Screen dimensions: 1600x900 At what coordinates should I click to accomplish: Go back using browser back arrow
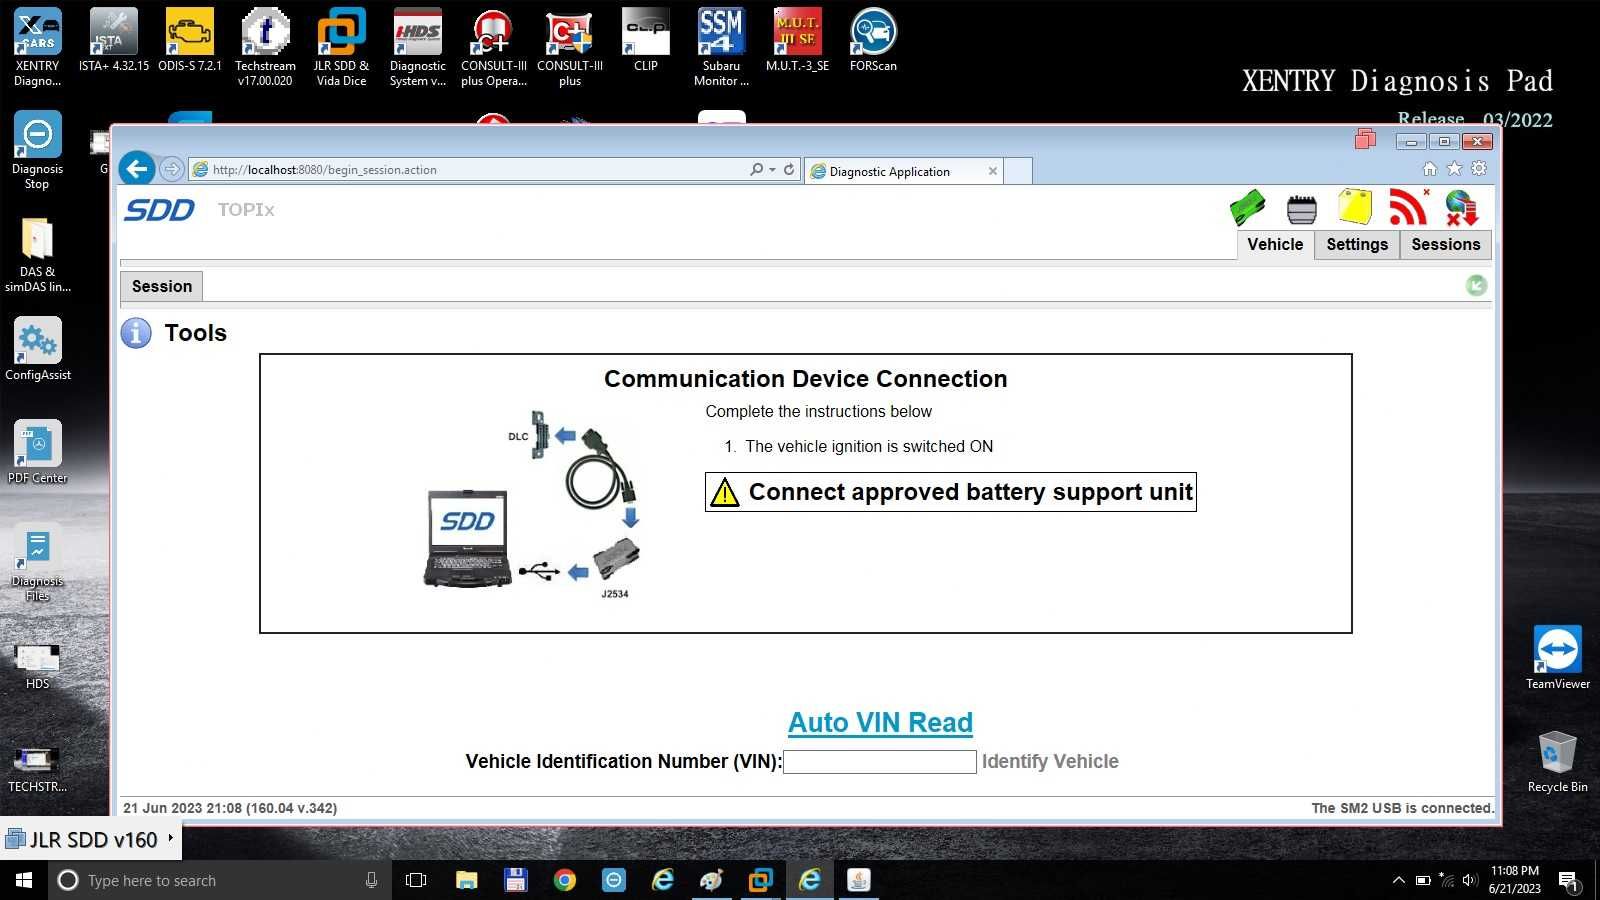coord(138,169)
